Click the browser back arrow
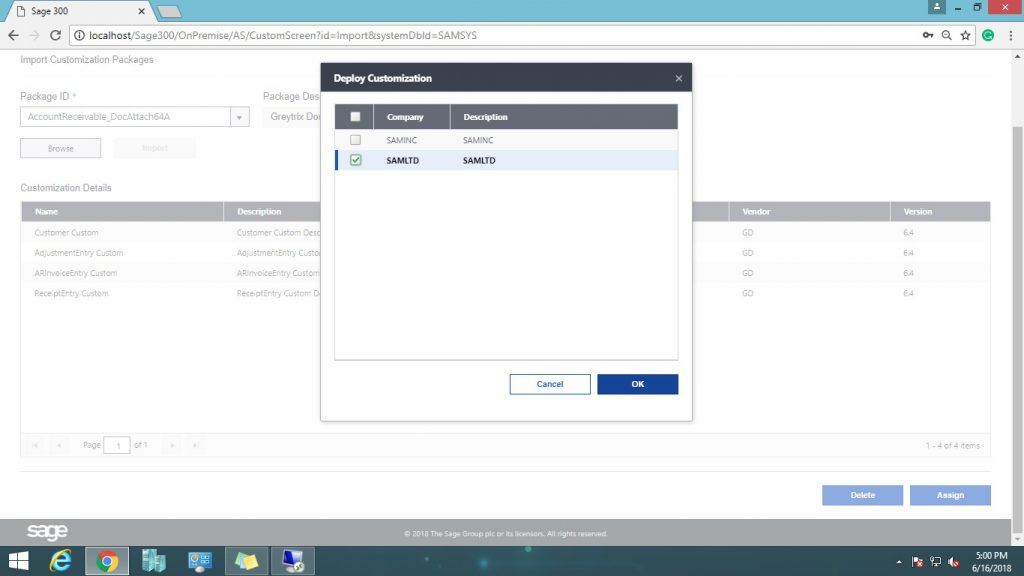Image resolution: width=1024 pixels, height=576 pixels. 13,35
